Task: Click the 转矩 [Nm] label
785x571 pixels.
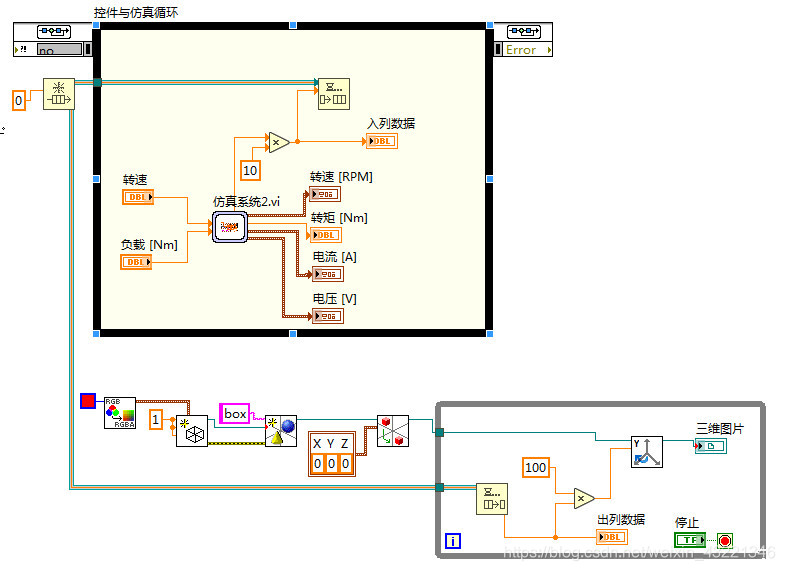Action: point(339,218)
